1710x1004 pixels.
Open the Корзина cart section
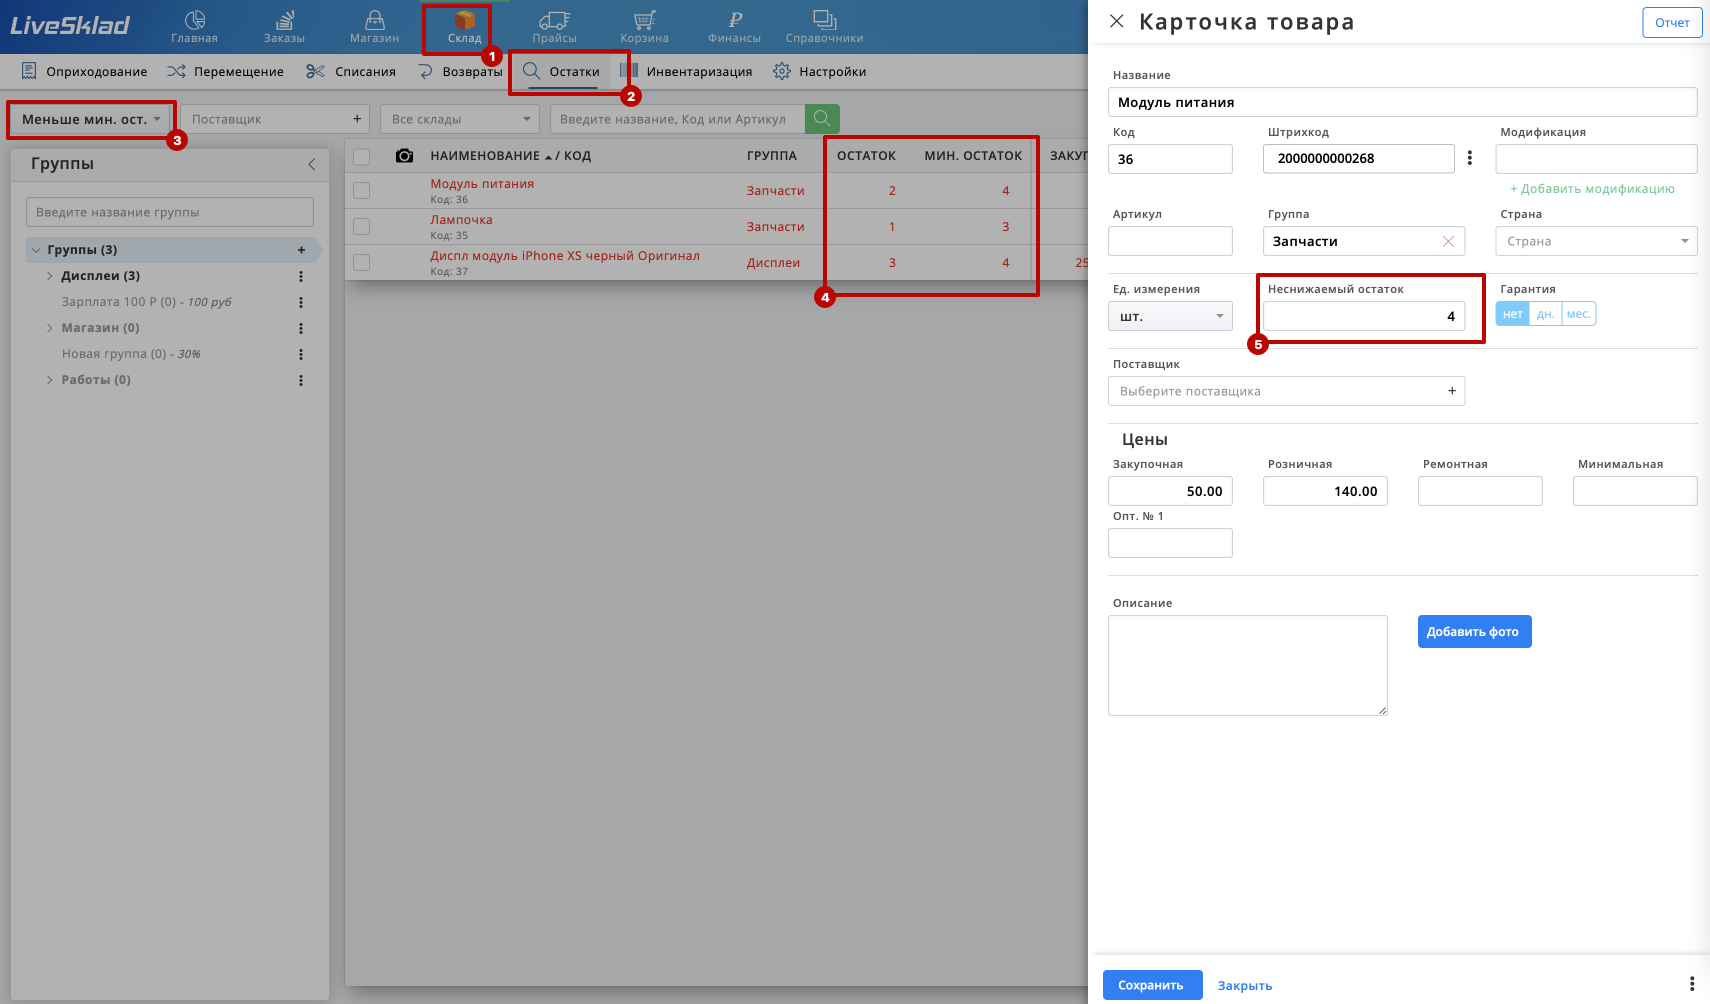(644, 27)
